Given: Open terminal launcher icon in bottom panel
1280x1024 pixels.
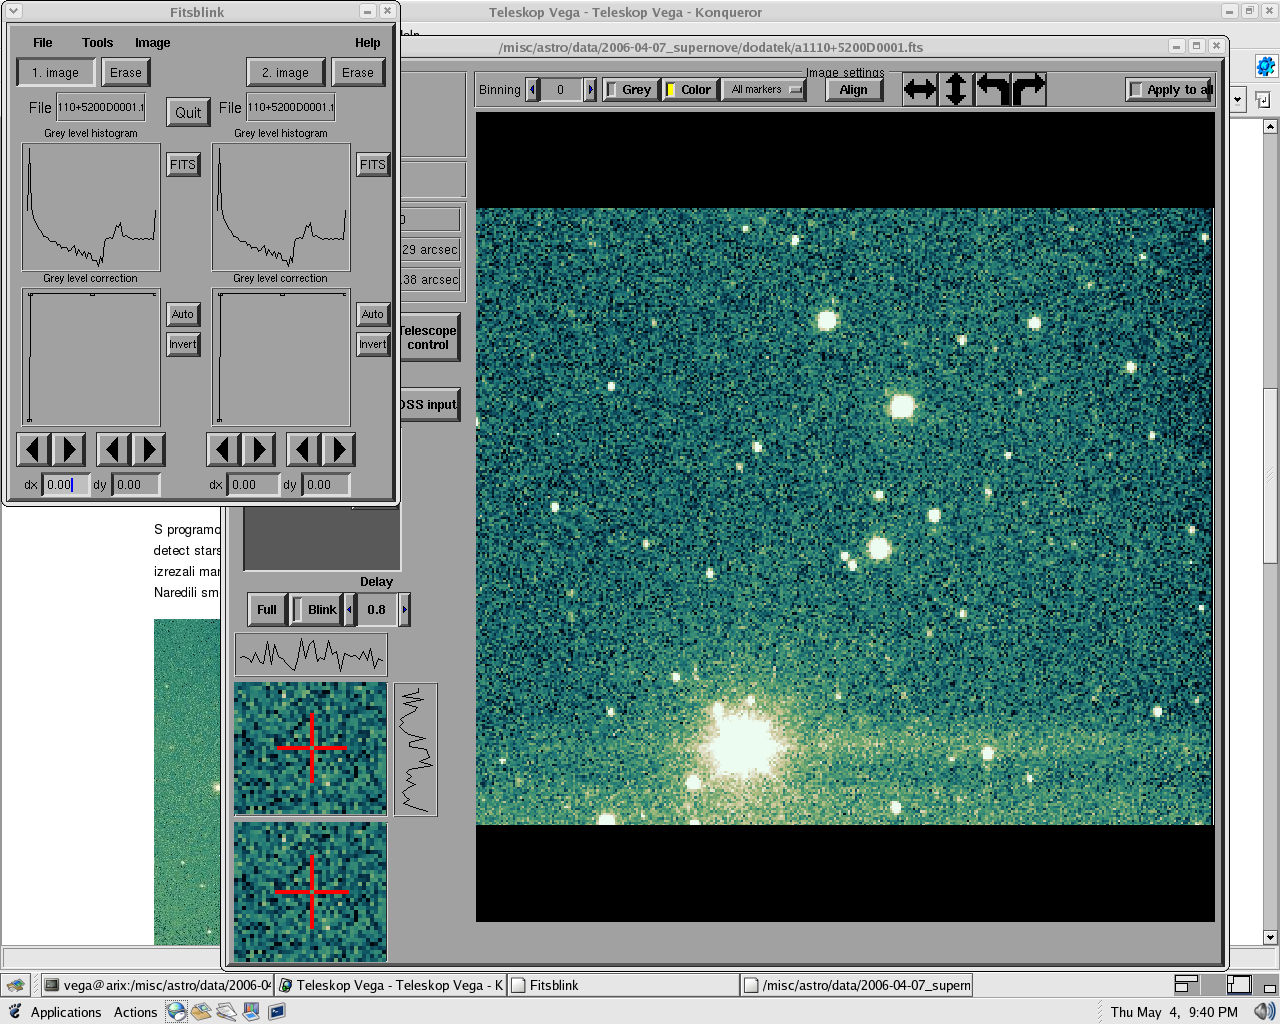Looking at the screenshot, I should [x=277, y=1012].
